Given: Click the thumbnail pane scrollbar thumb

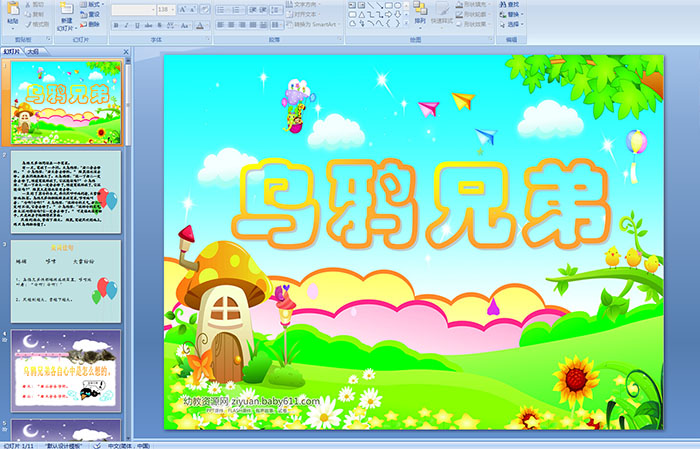Looking at the screenshot, I should coord(129,105).
